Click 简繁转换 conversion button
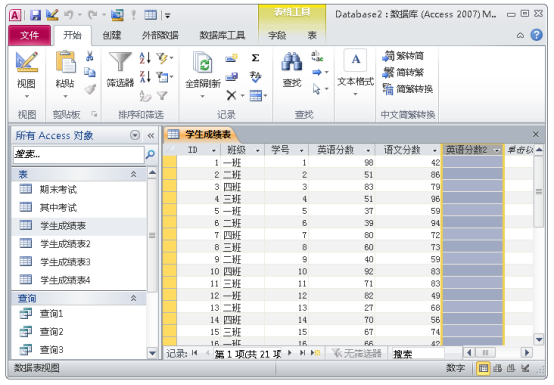This screenshot has width=554, height=385. point(407,89)
